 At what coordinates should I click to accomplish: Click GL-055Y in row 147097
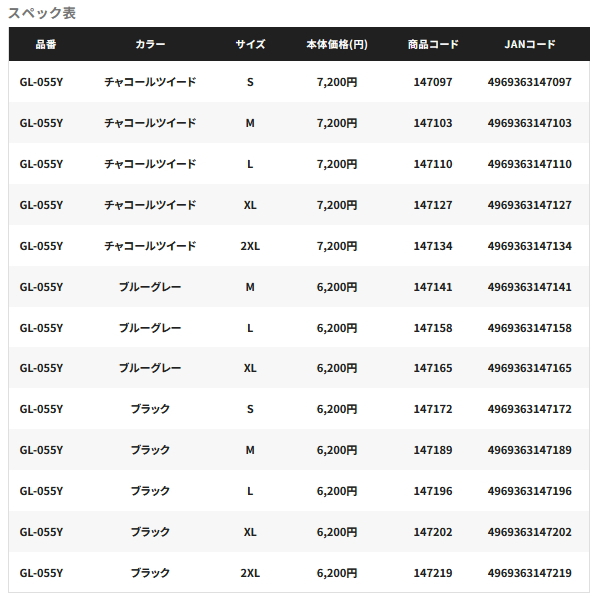click(x=41, y=82)
